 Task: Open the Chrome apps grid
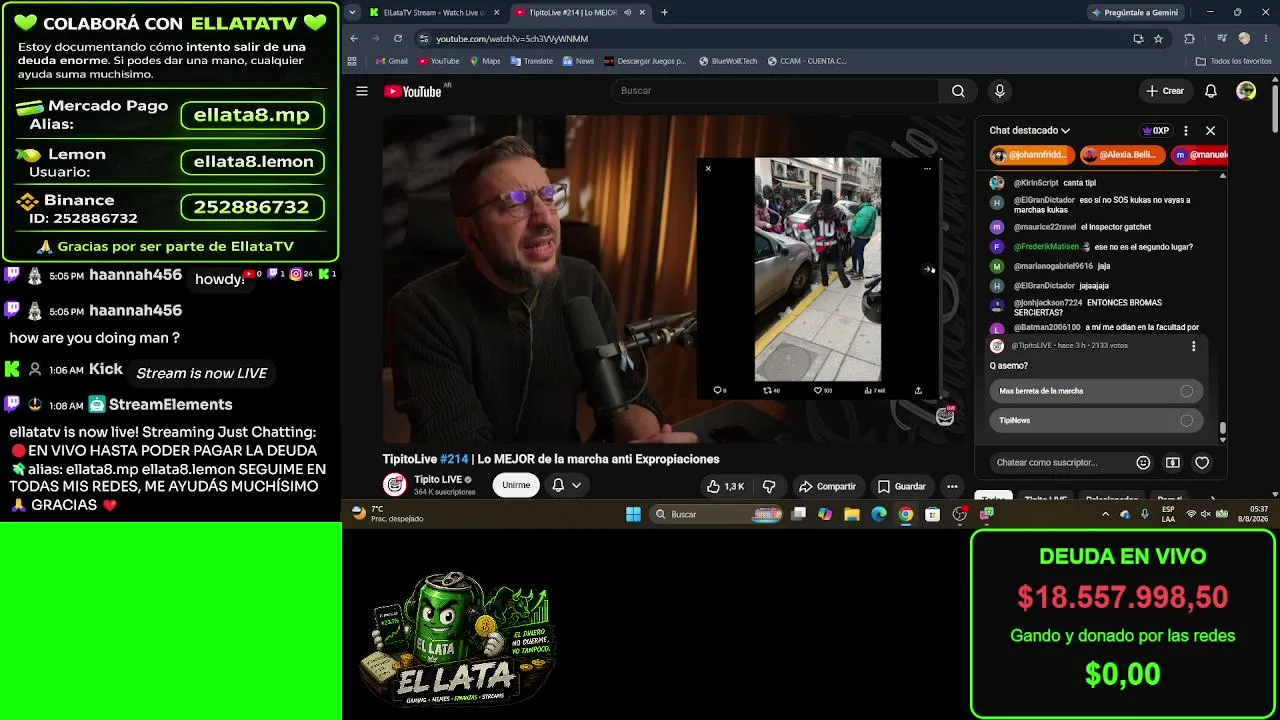tap(352, 61)
